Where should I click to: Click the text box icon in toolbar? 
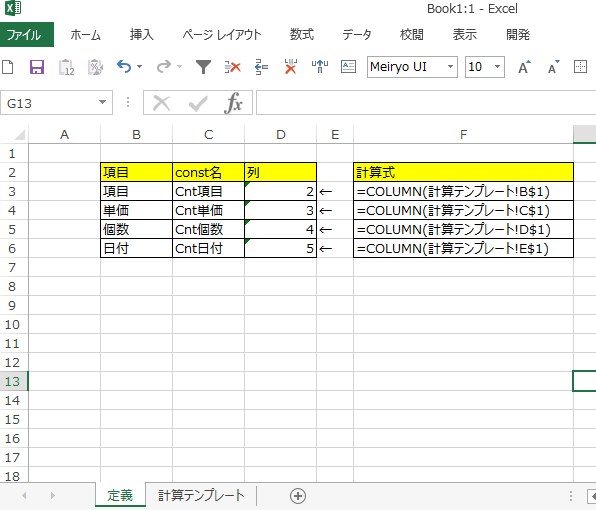click(348, 67)
